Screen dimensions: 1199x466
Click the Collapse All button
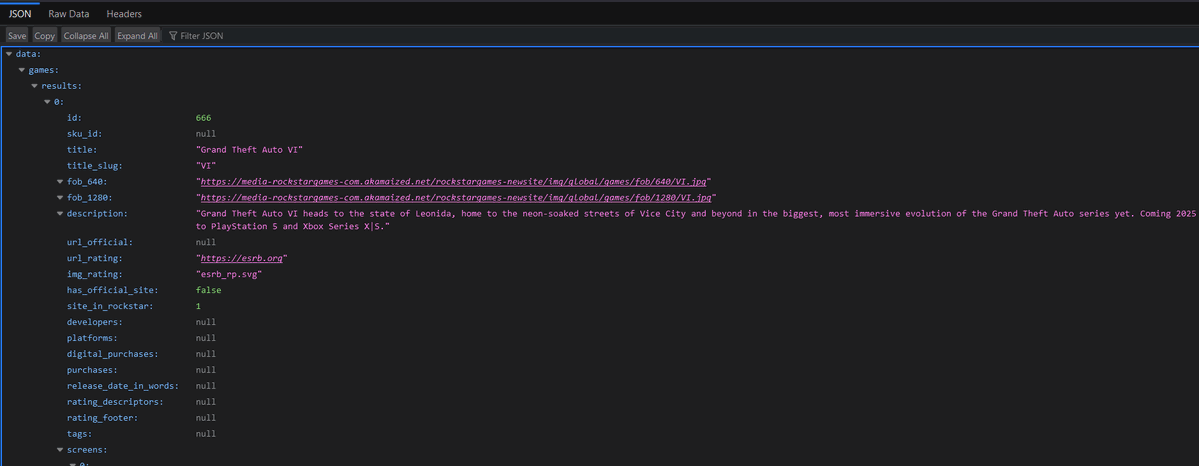click(x=86, y=36)
